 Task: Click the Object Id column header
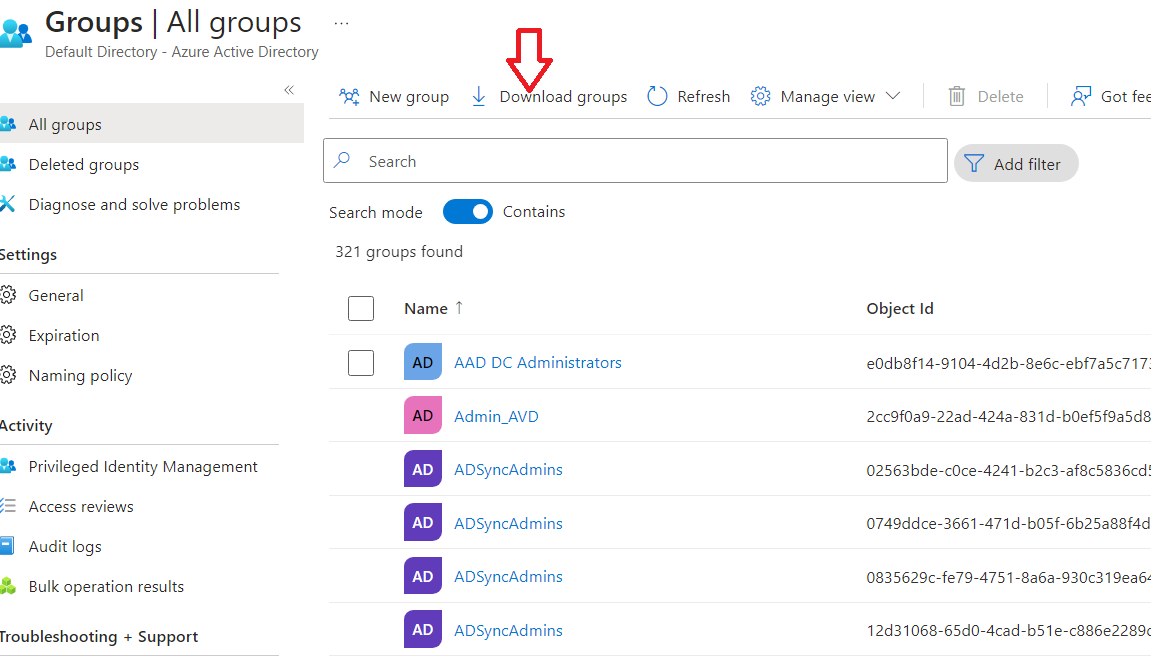[x=900, y=308]
